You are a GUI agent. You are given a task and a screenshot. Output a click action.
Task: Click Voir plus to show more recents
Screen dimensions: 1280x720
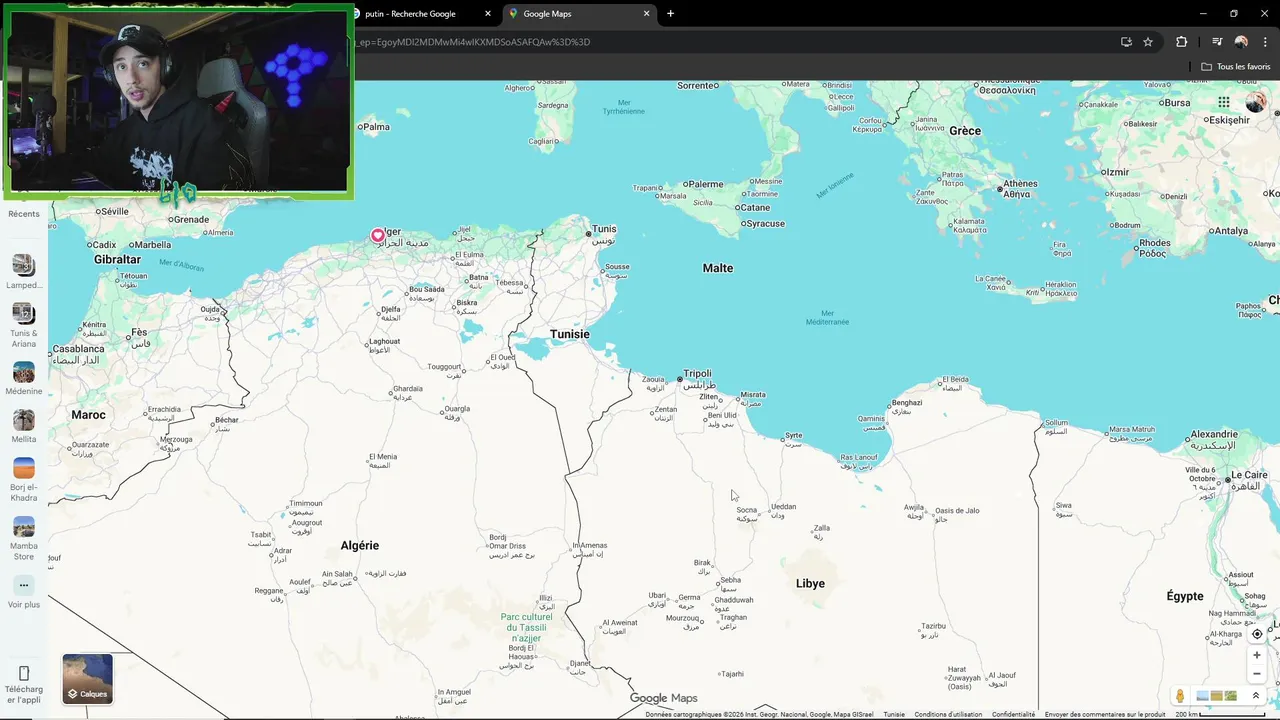point(24,593)
